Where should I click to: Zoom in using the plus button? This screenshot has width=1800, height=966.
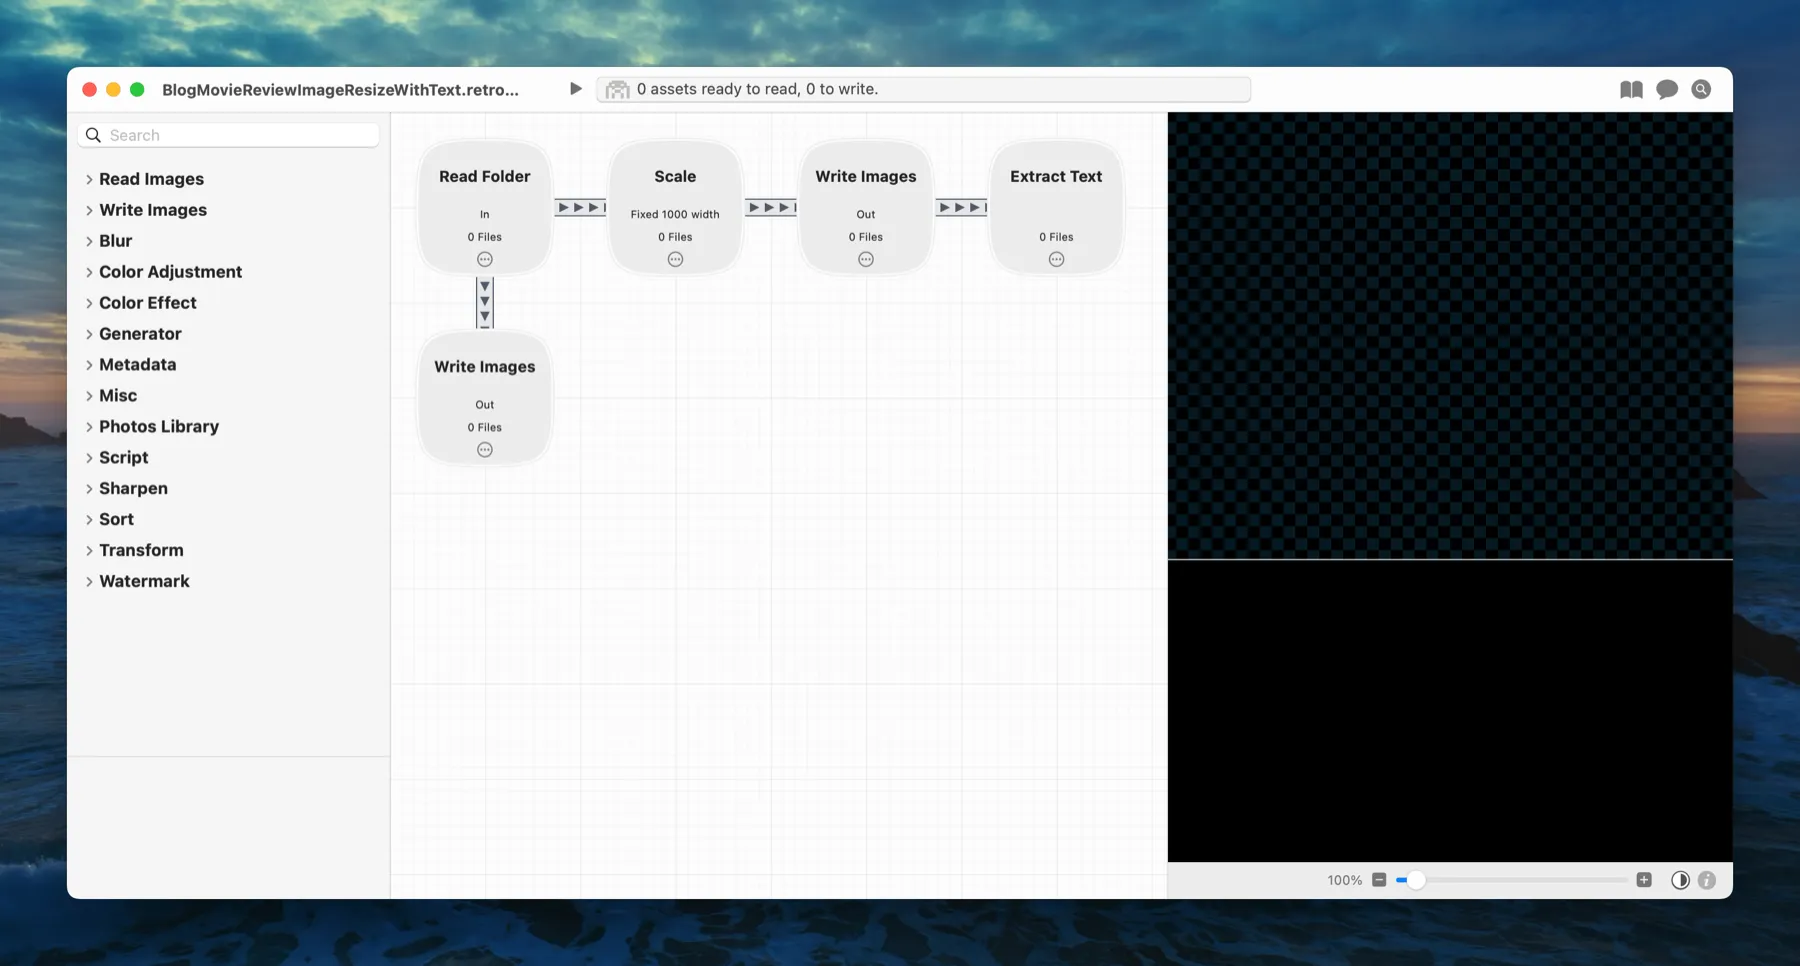coord(1642,880)
